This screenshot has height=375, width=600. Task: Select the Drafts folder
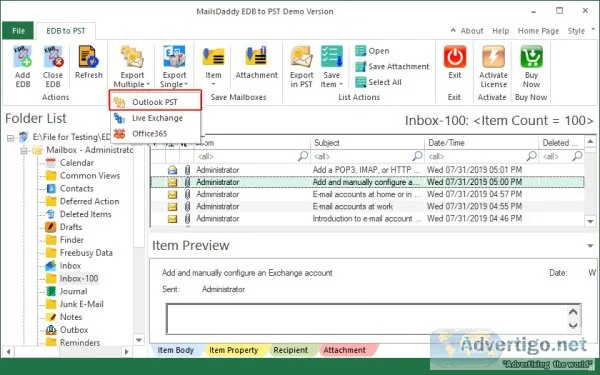pyautogui.click(x=71, y=227)
